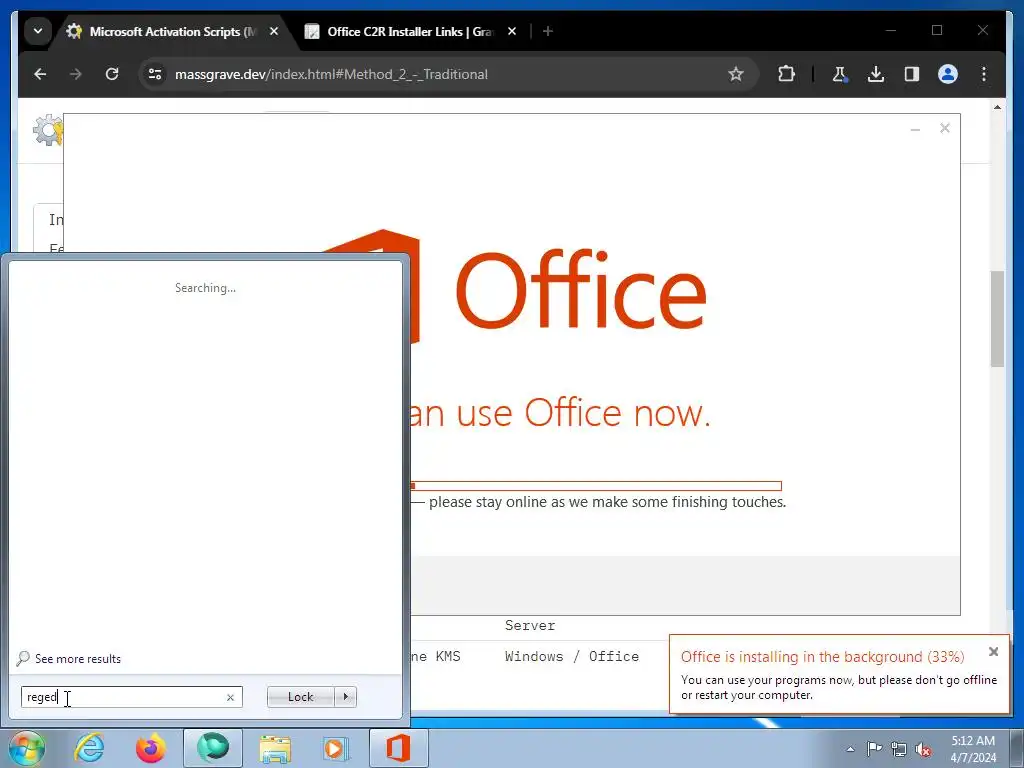The width and height of the screenshot is (1024, 768).
Task: Click the Lock button in Start menu
Action: (300, 697)
